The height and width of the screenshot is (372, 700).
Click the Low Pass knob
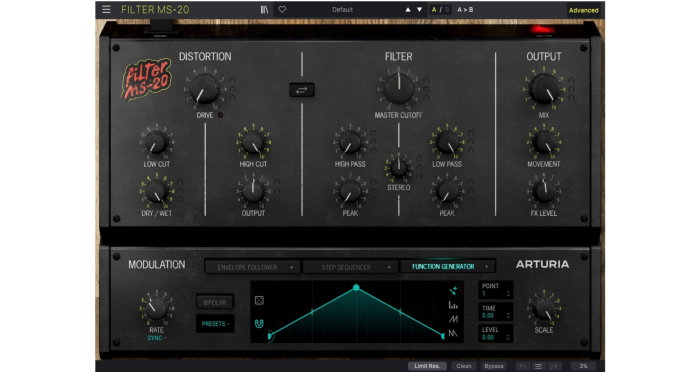tap(447, 142)
